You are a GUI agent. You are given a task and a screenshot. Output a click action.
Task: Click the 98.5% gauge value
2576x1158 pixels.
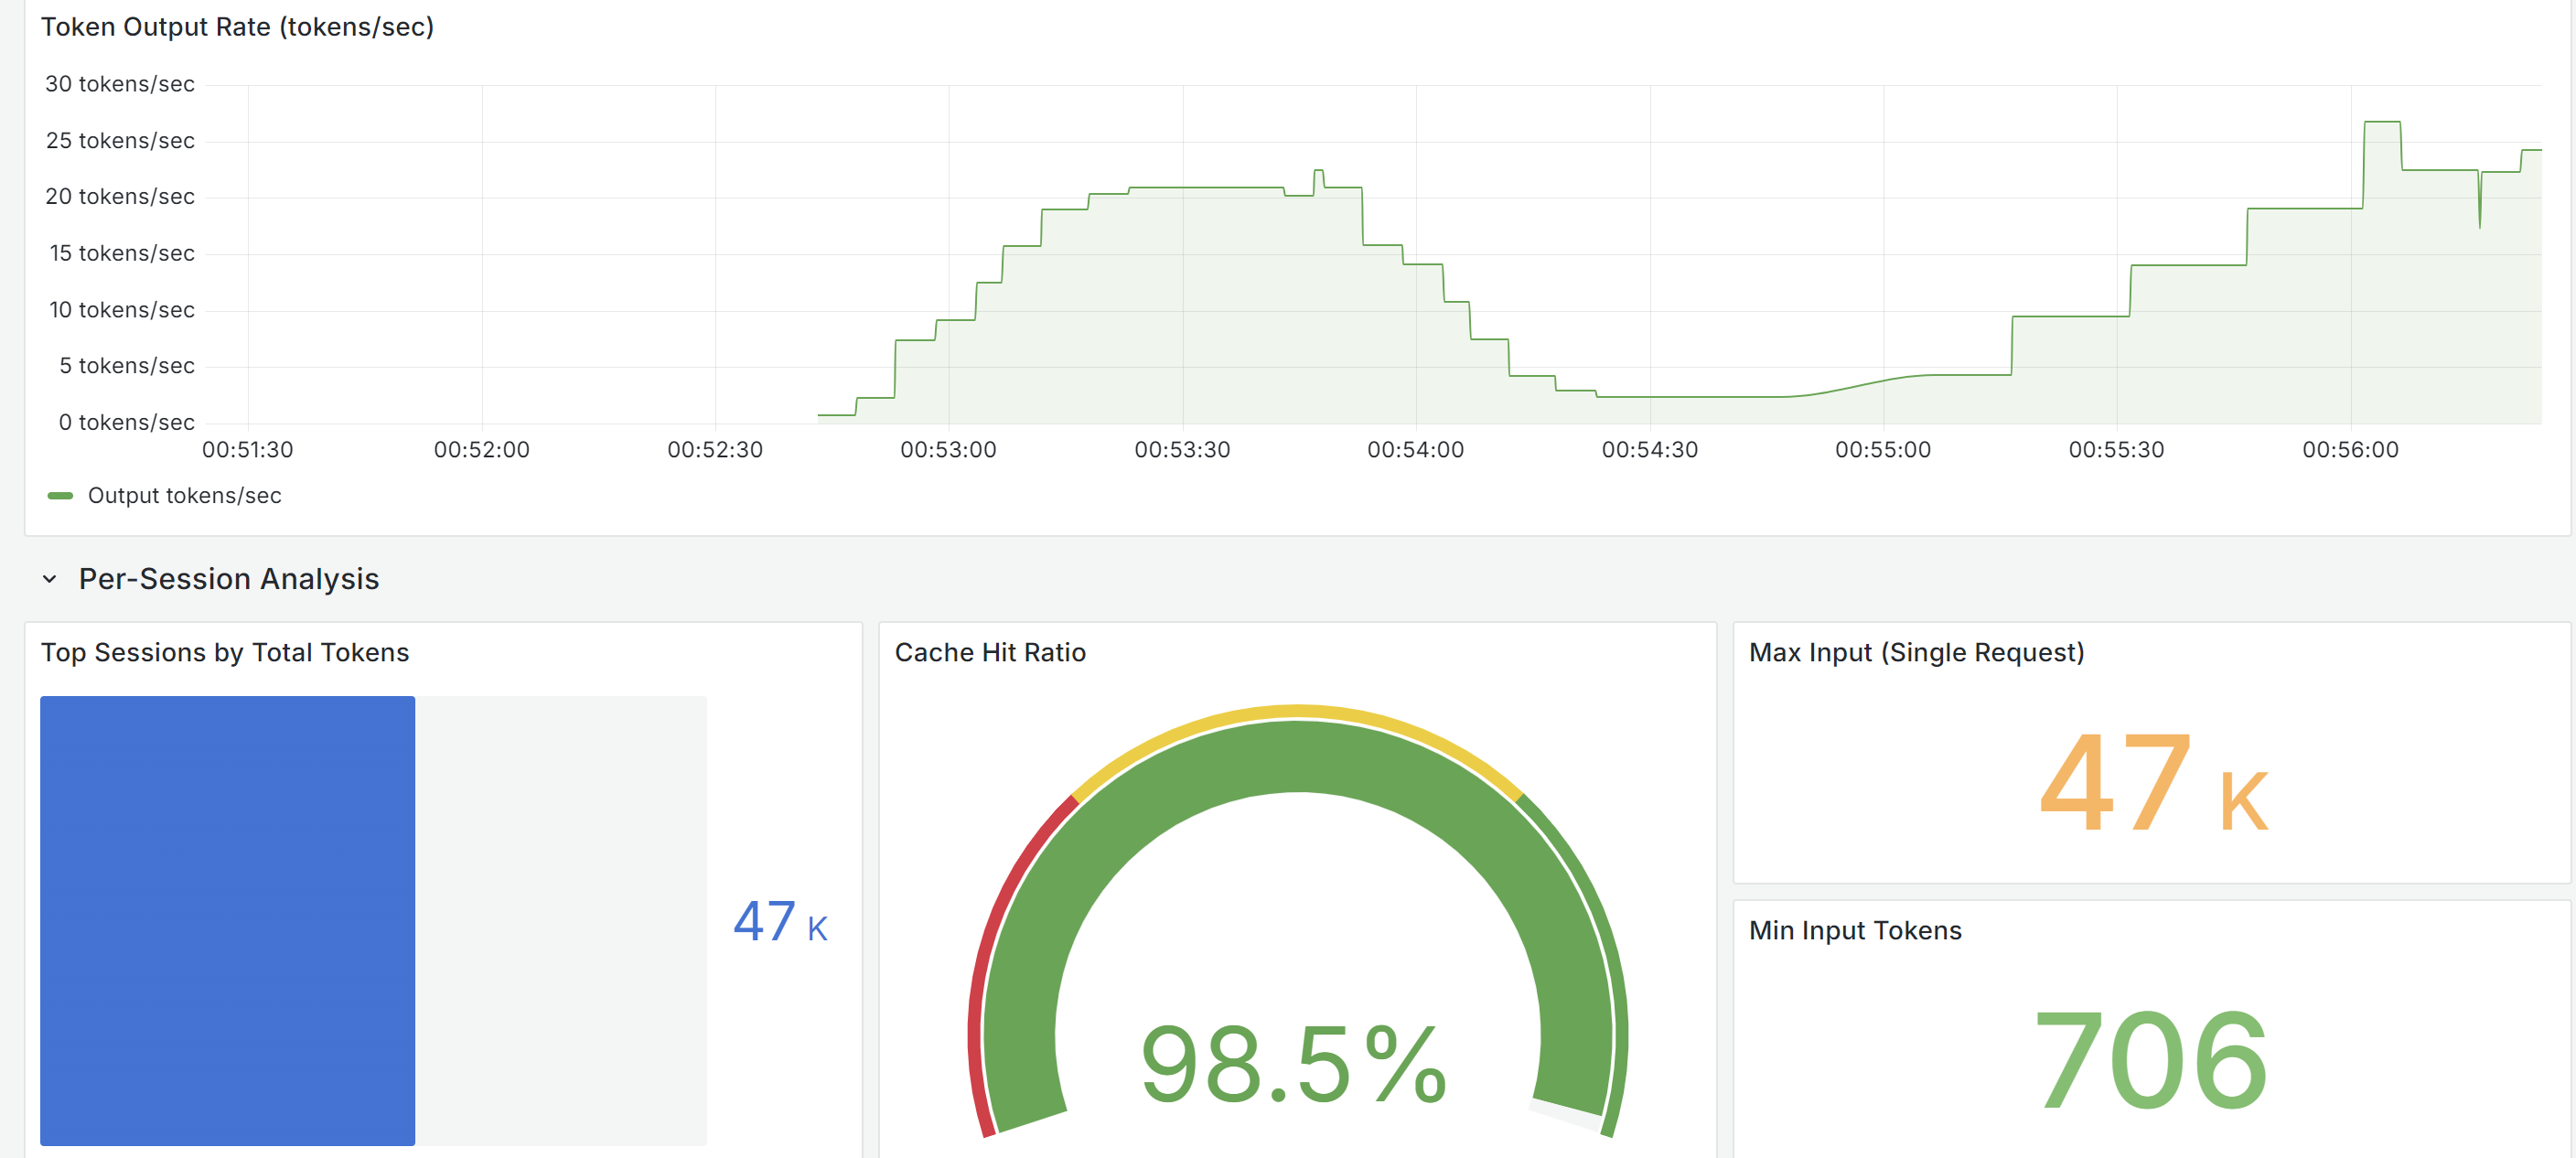coord(1294,1065)
